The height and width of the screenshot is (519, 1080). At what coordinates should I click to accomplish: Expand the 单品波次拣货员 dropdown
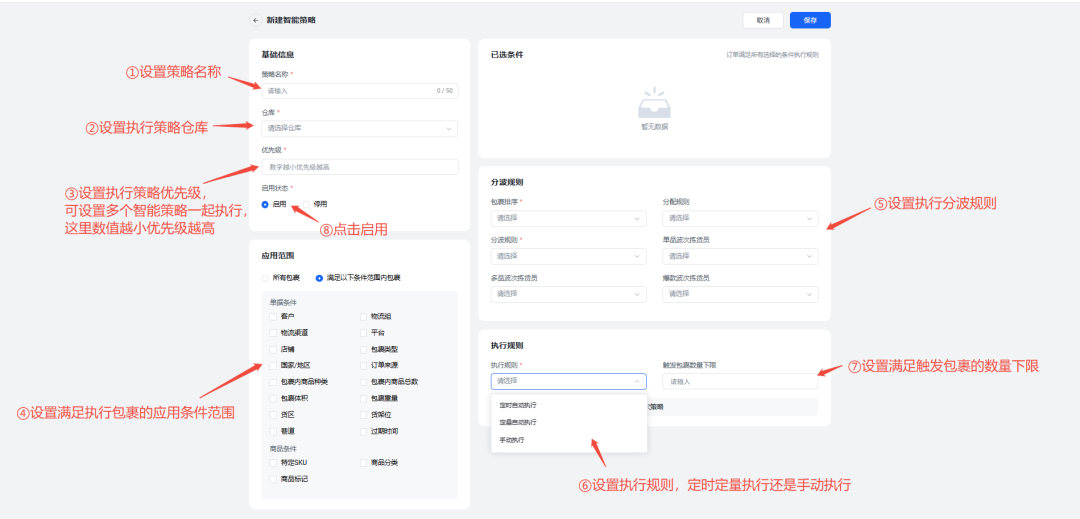pyautogui.click(x=739, y=256)
